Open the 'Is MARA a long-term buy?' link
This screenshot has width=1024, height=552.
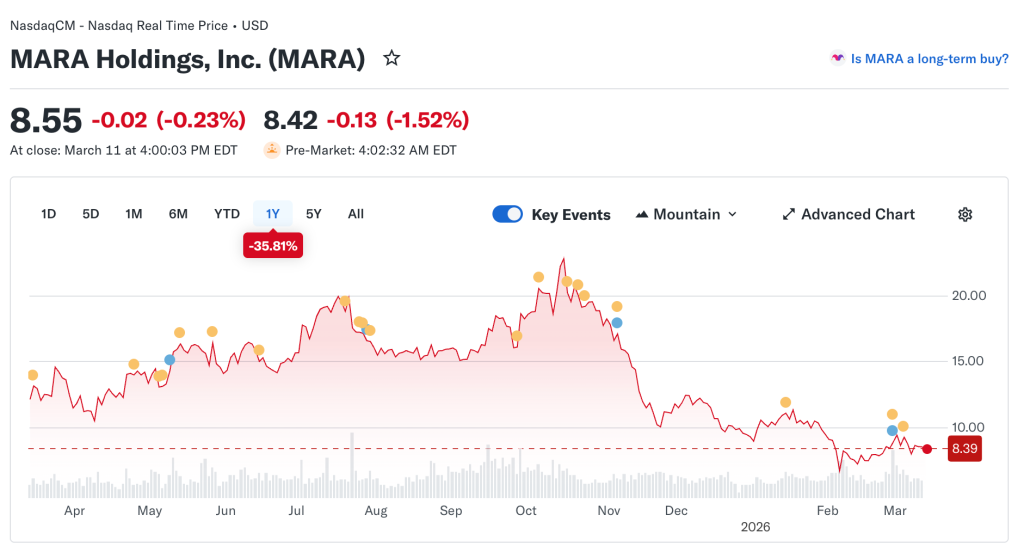coord(929,59)
